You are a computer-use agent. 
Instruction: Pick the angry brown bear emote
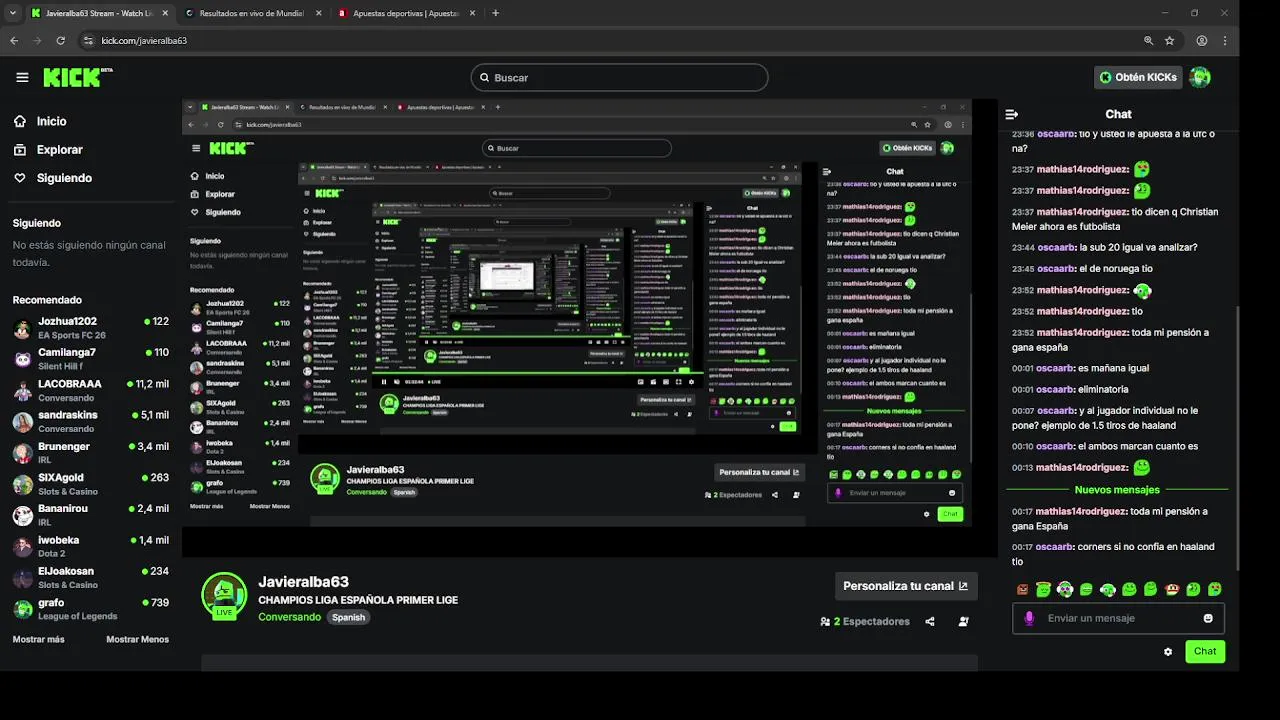1022,590
